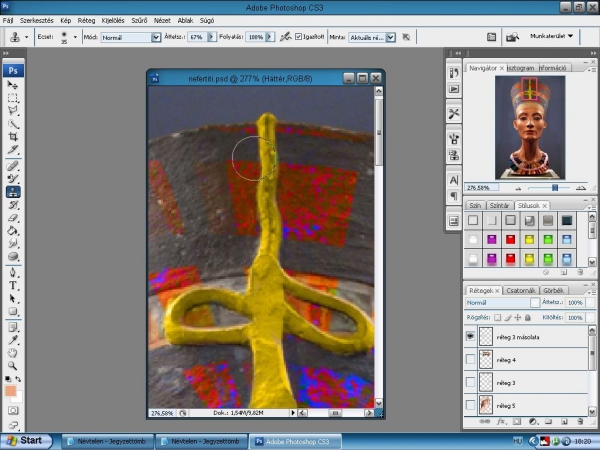Click the Navigator preview thumbnail
The image size is (600, 450).
[530, 127]
